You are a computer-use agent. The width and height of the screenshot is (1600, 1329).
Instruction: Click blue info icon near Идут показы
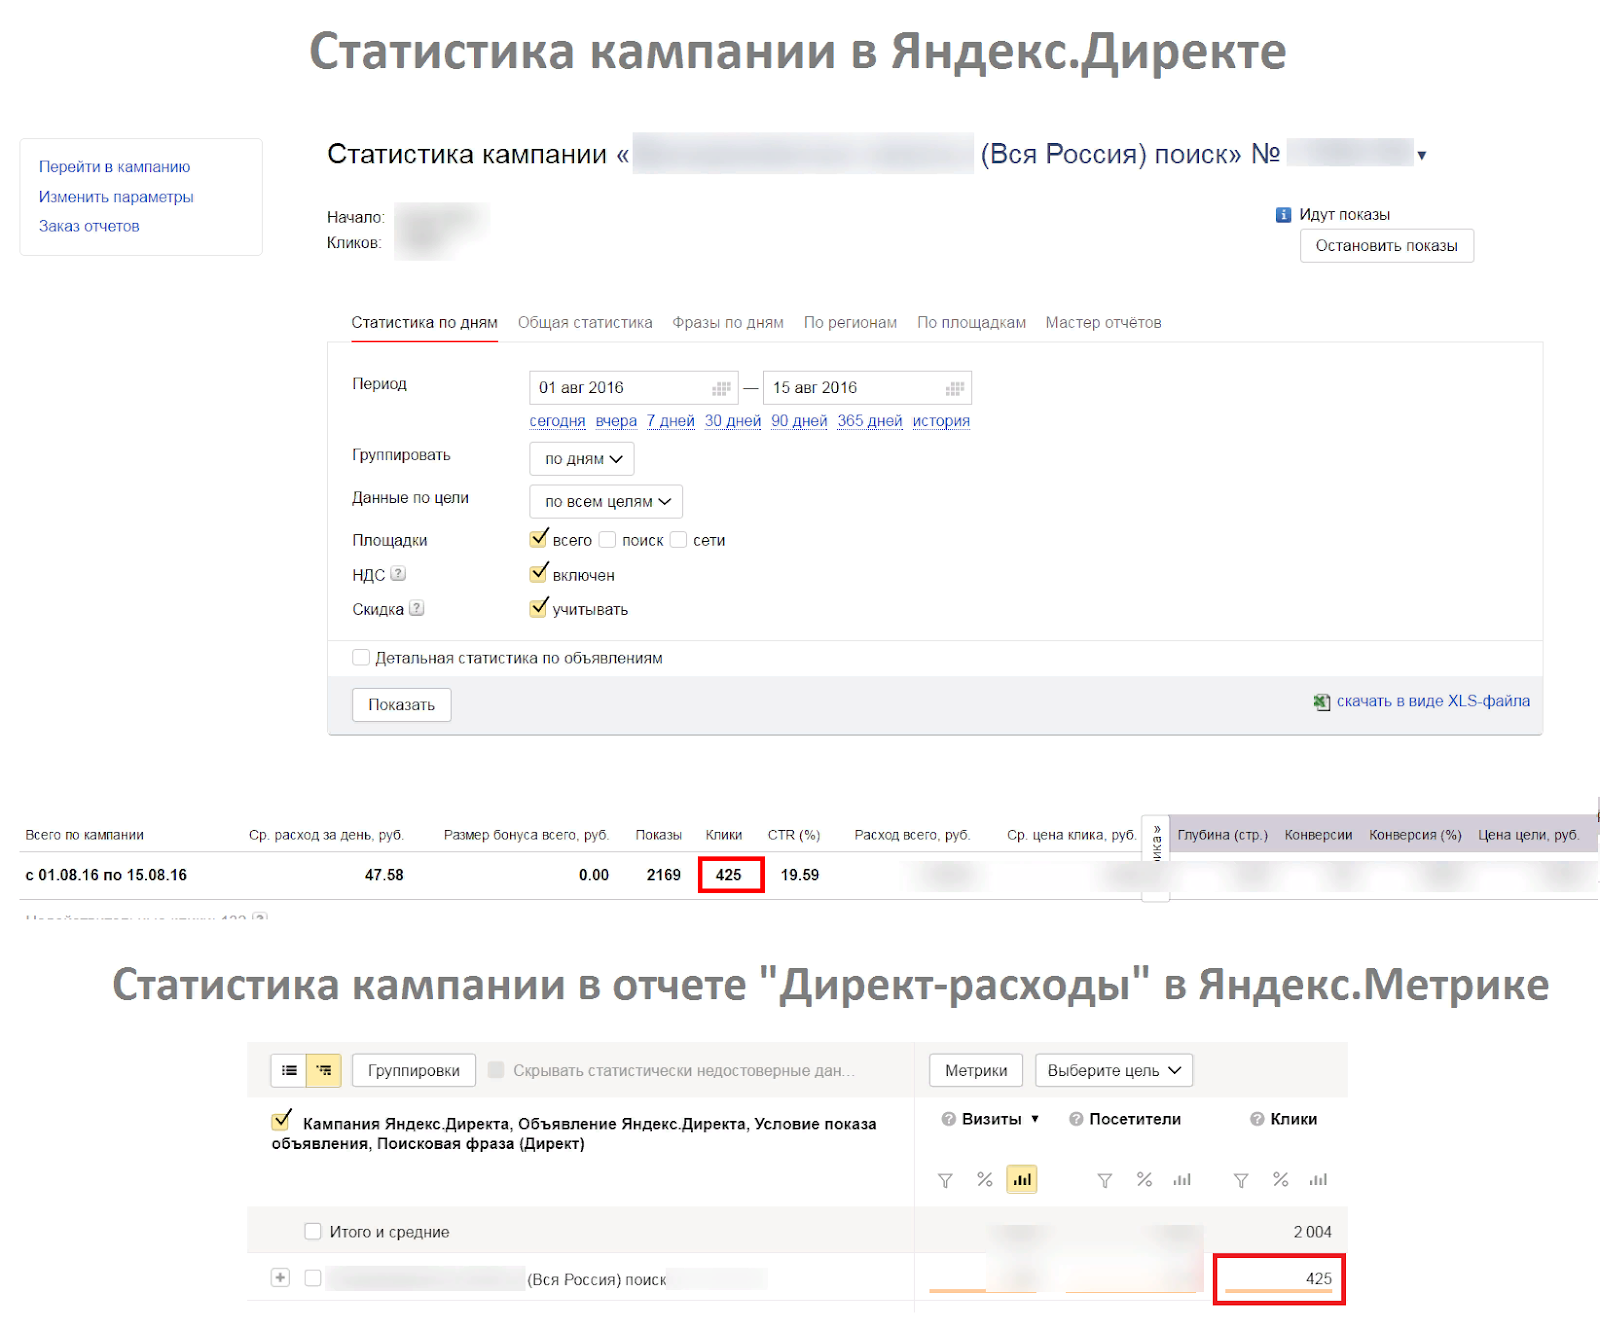pos(1283,215)
